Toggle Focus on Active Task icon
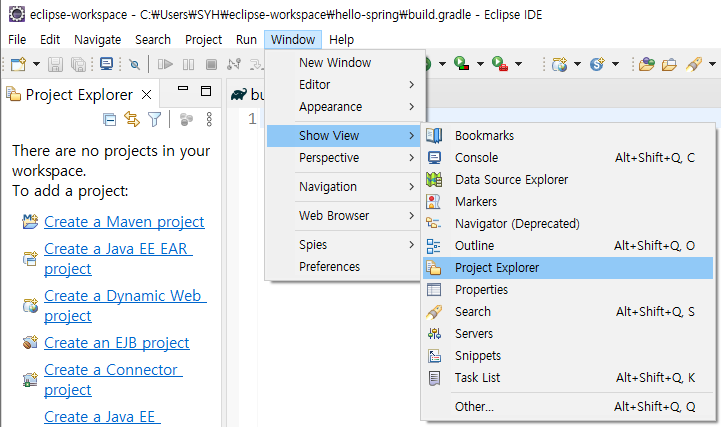Image resolution: width=721 pixels, height=427 pixels. click(x=186, y=120)
